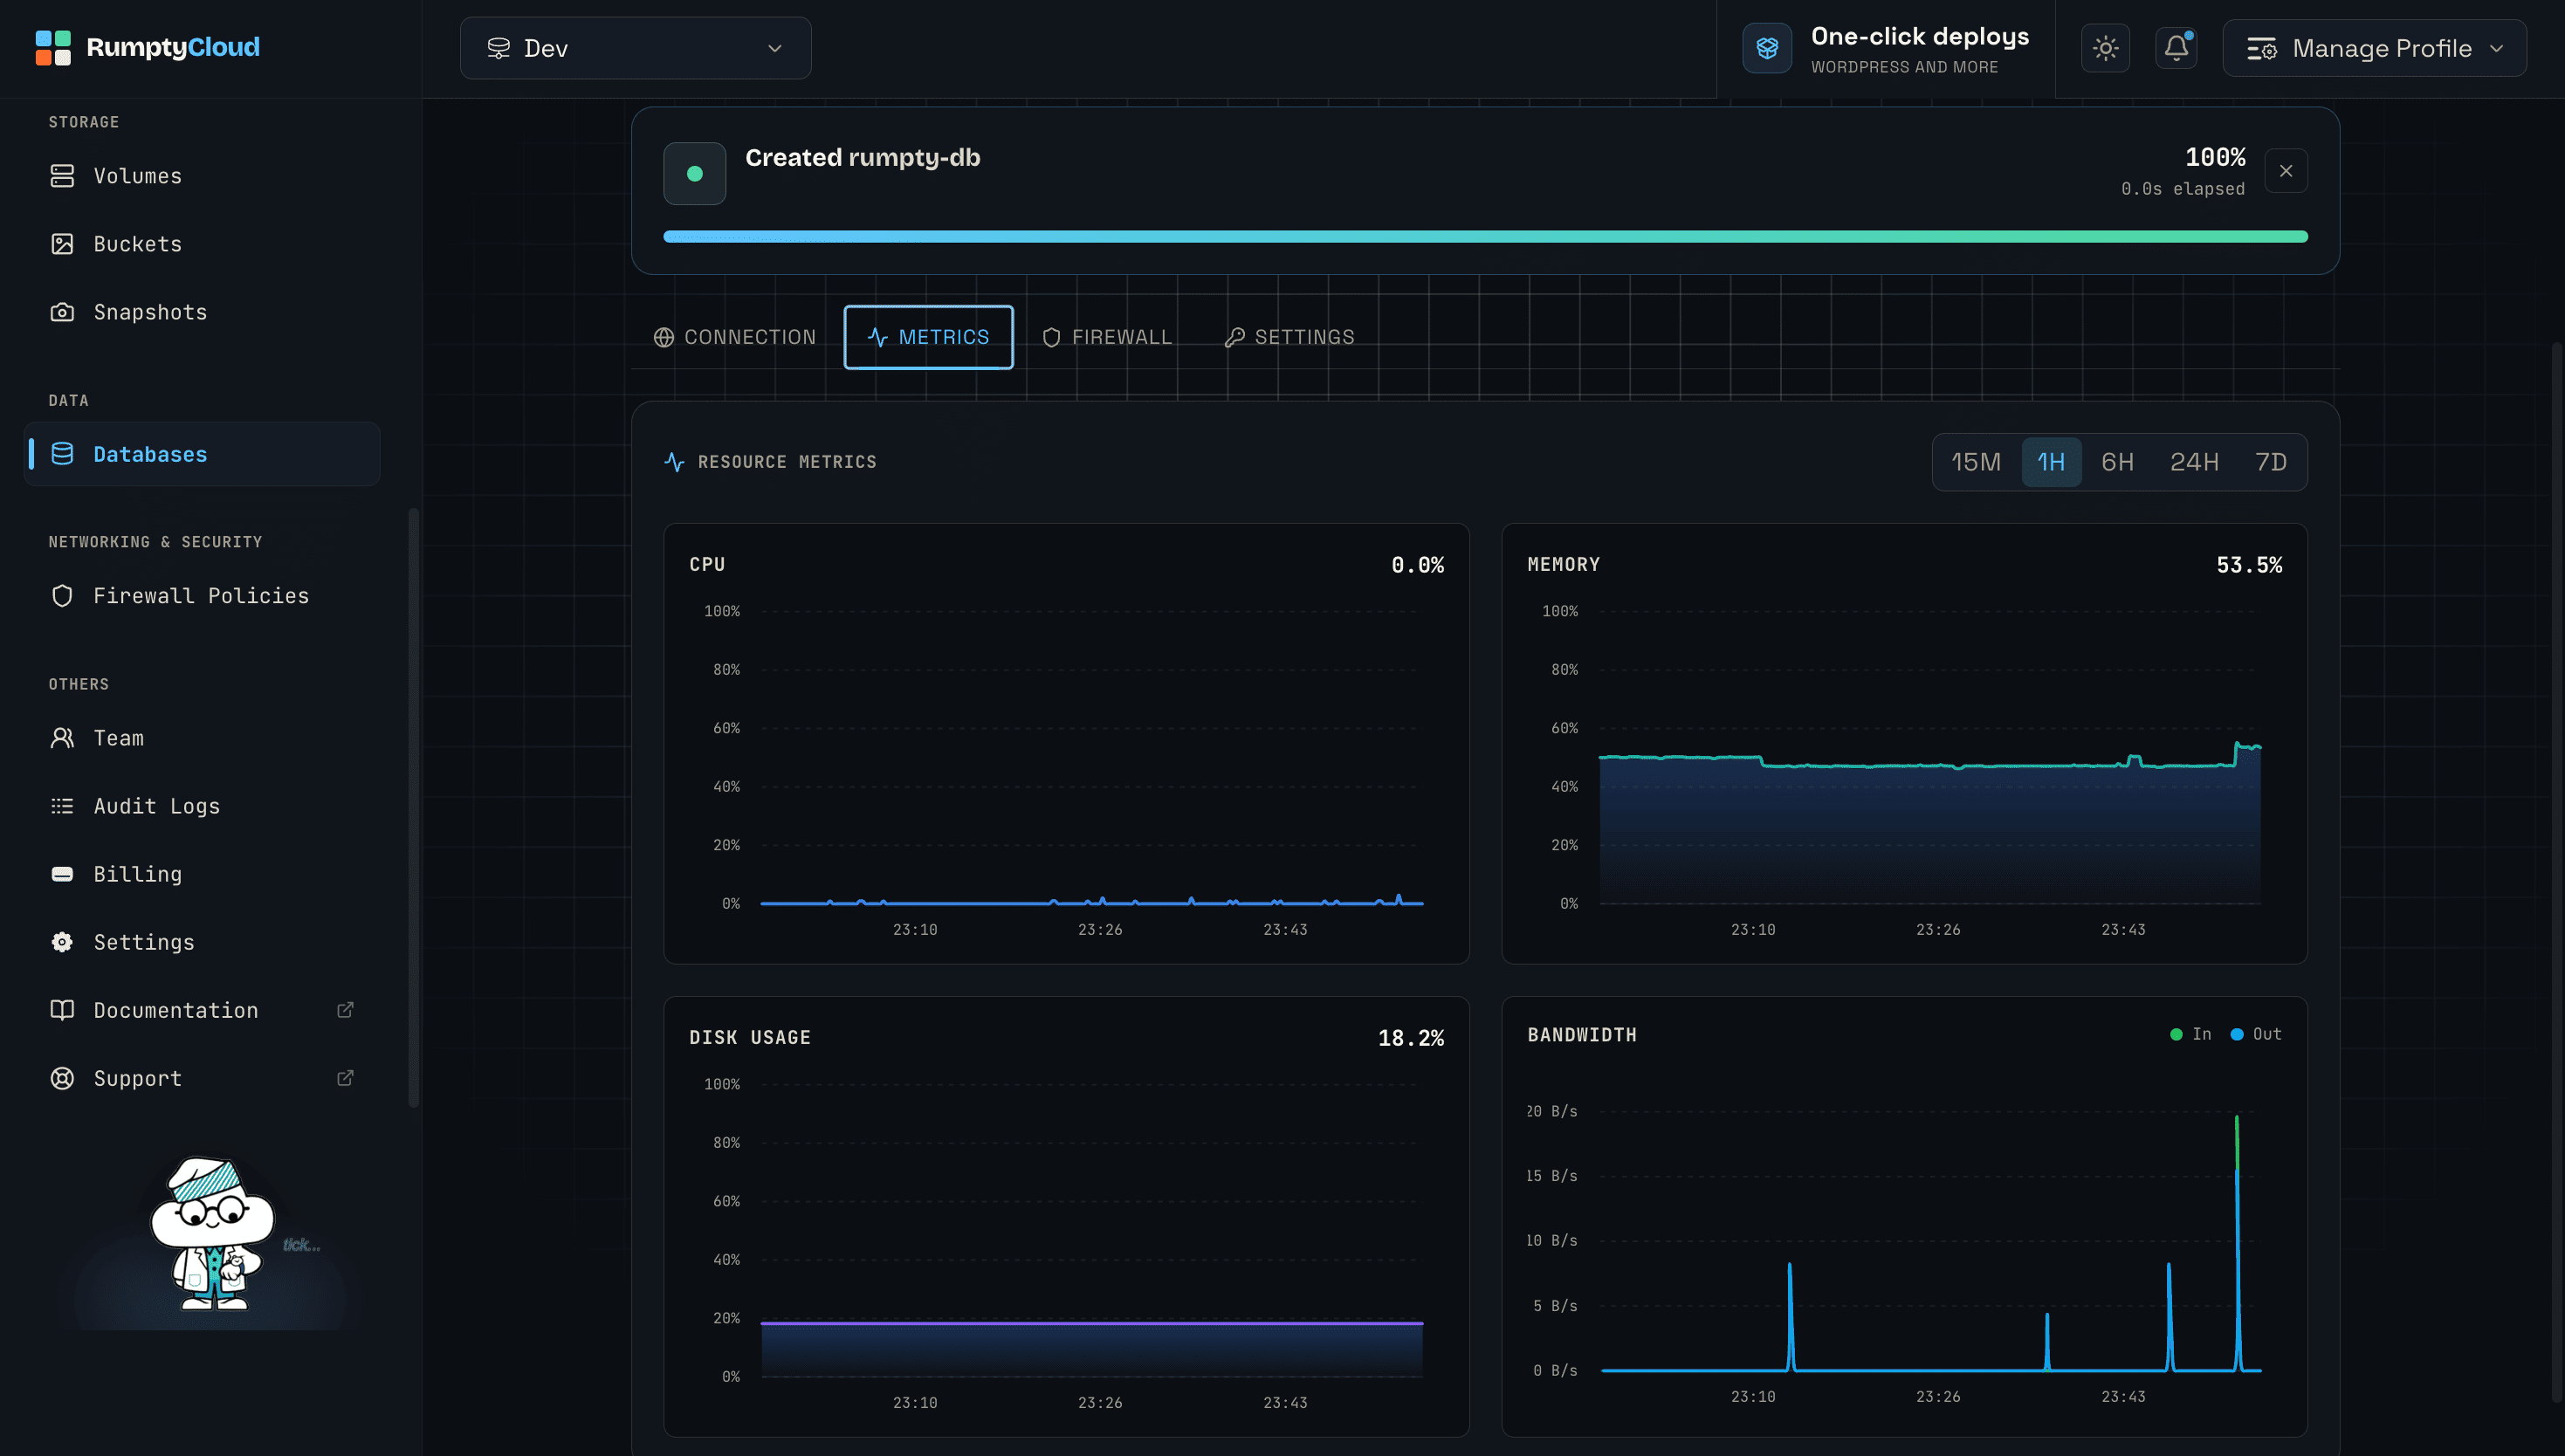
Task: Click the Created rumpty-db title
Action: coord(862,158)
